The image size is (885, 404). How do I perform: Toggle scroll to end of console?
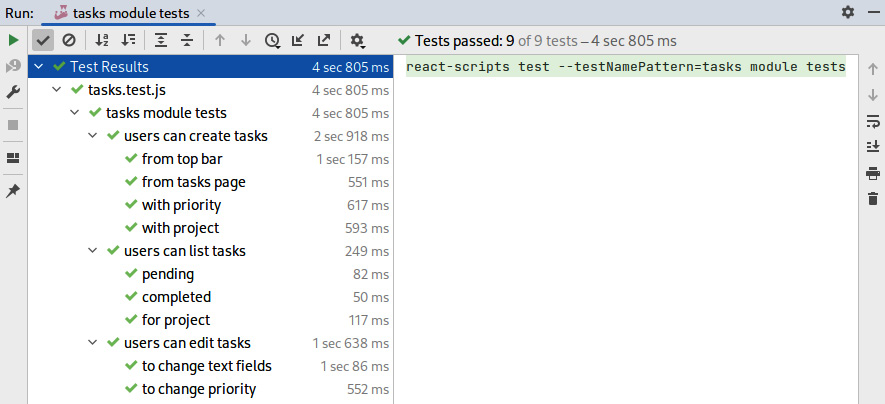pos(873,147)
